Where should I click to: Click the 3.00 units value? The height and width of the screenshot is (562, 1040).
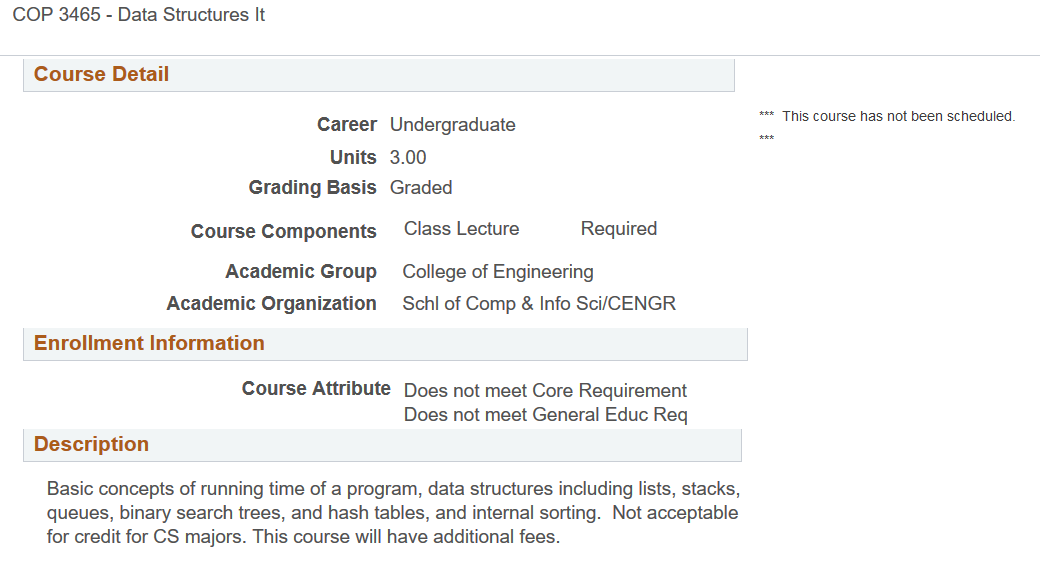(x=408, y=157)
